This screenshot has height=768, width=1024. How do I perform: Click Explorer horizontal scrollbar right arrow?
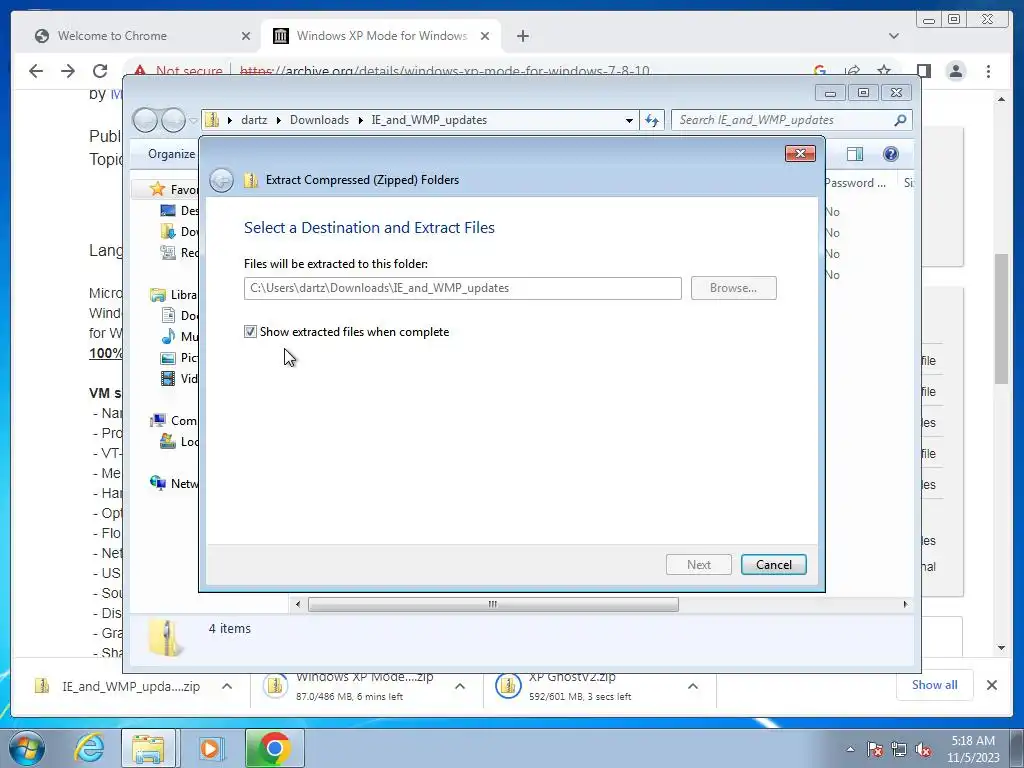(x=905, y=604)
